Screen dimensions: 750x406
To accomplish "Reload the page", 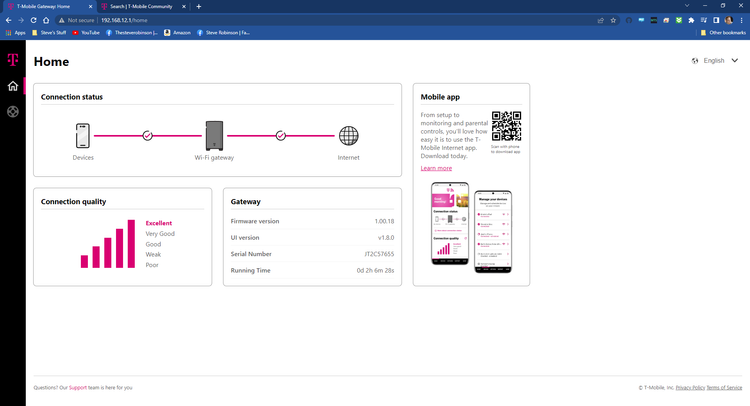I will pos(33,20).
